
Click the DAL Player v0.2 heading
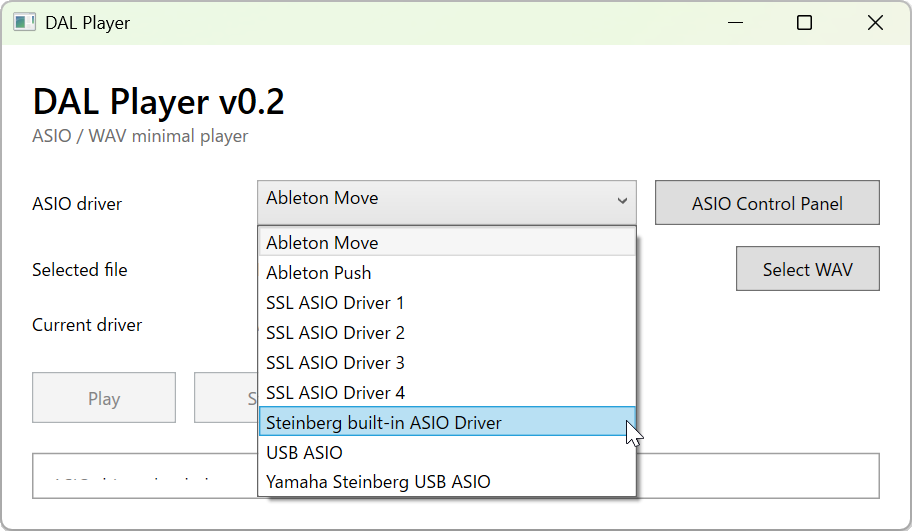158,102
